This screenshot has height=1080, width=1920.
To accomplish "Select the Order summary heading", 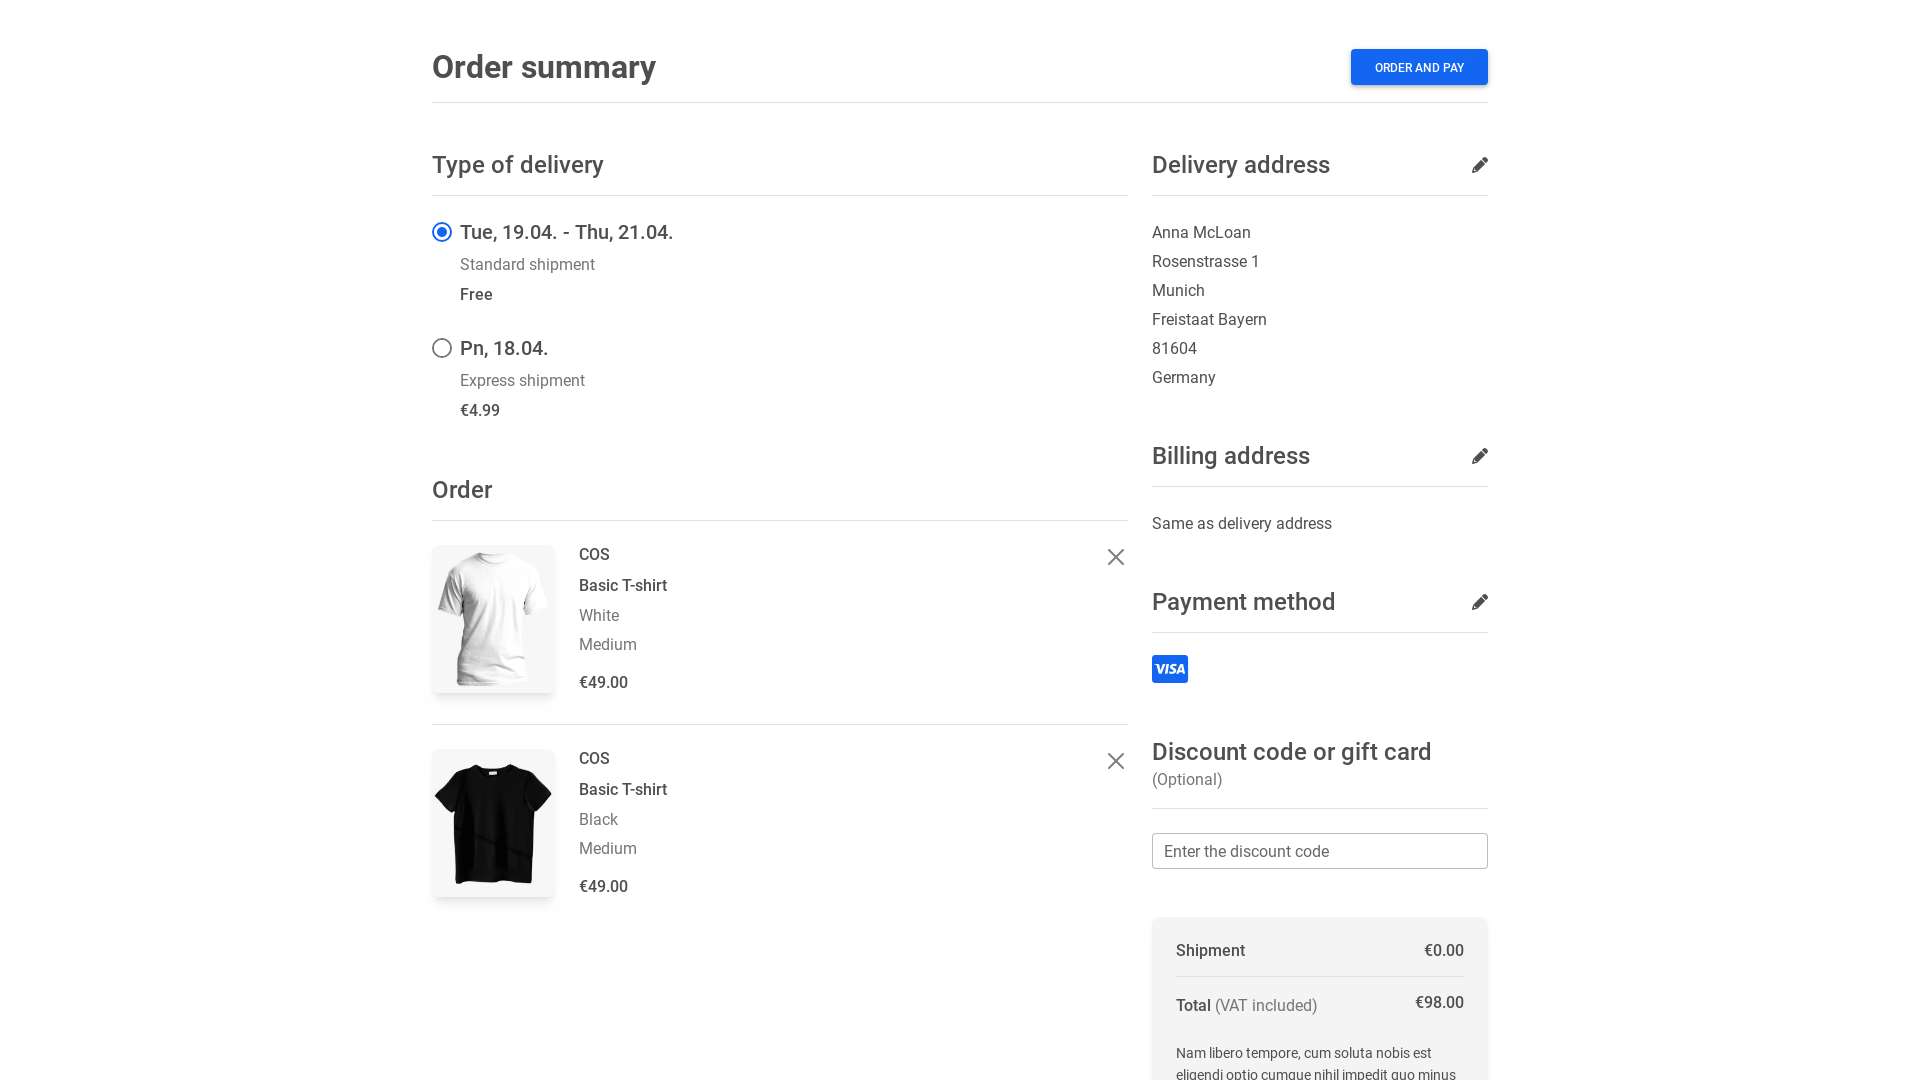I will [x=543, y=67].
